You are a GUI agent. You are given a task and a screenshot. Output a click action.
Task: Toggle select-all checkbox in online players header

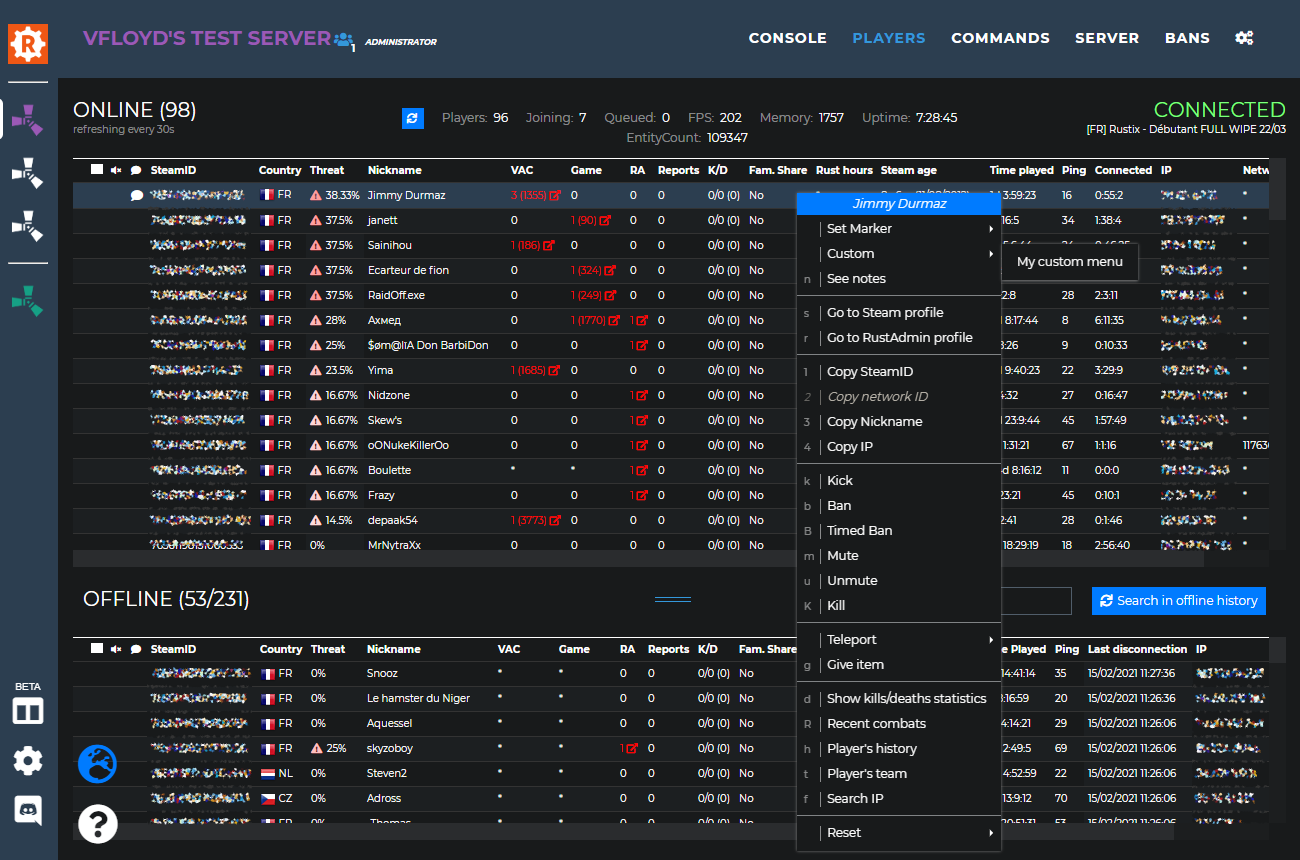(x=97, y=169)
